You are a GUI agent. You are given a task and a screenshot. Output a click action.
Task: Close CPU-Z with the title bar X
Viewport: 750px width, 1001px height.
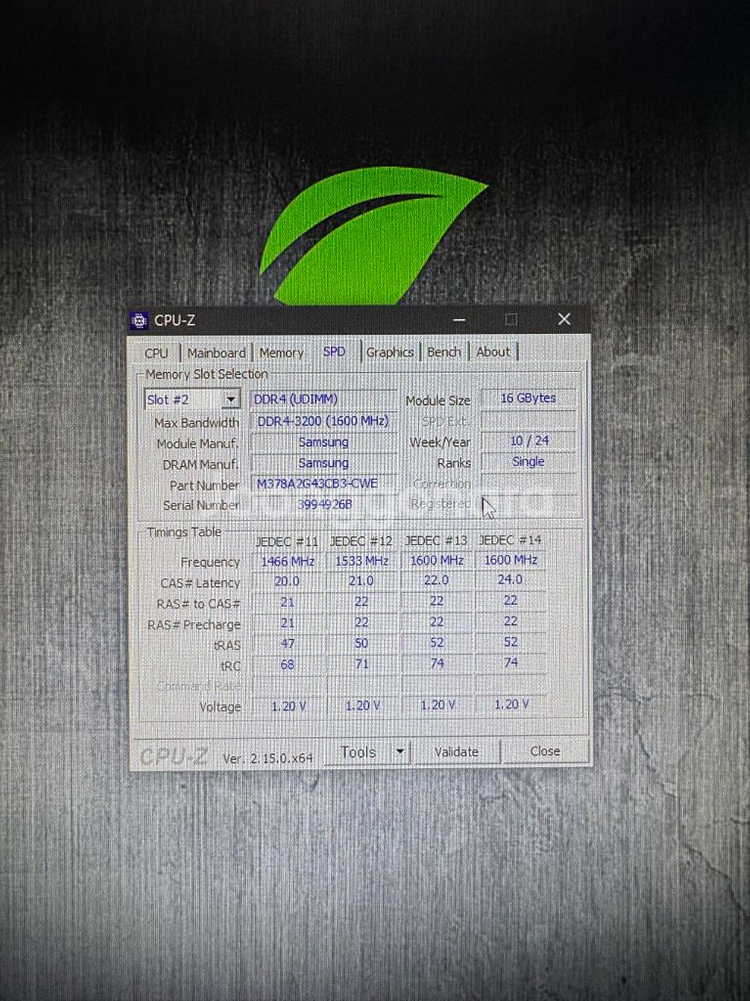[x=564, y=320]
